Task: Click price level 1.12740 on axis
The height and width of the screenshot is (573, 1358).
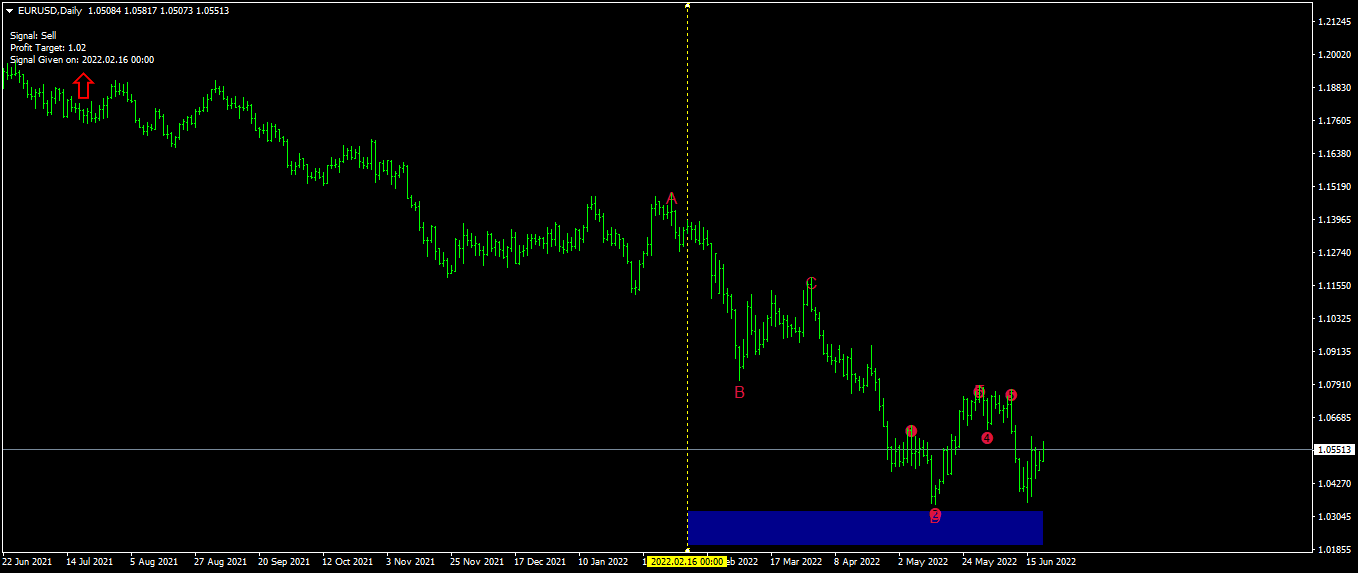Action: (x=1335, y=253)
